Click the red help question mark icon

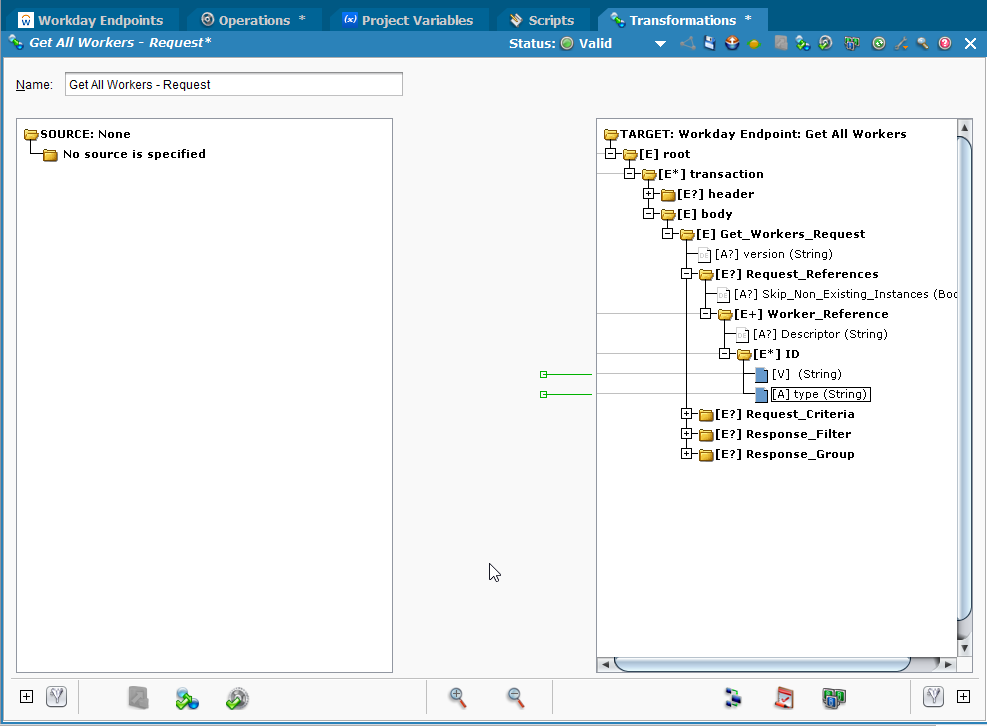click(x=944, y=44)
